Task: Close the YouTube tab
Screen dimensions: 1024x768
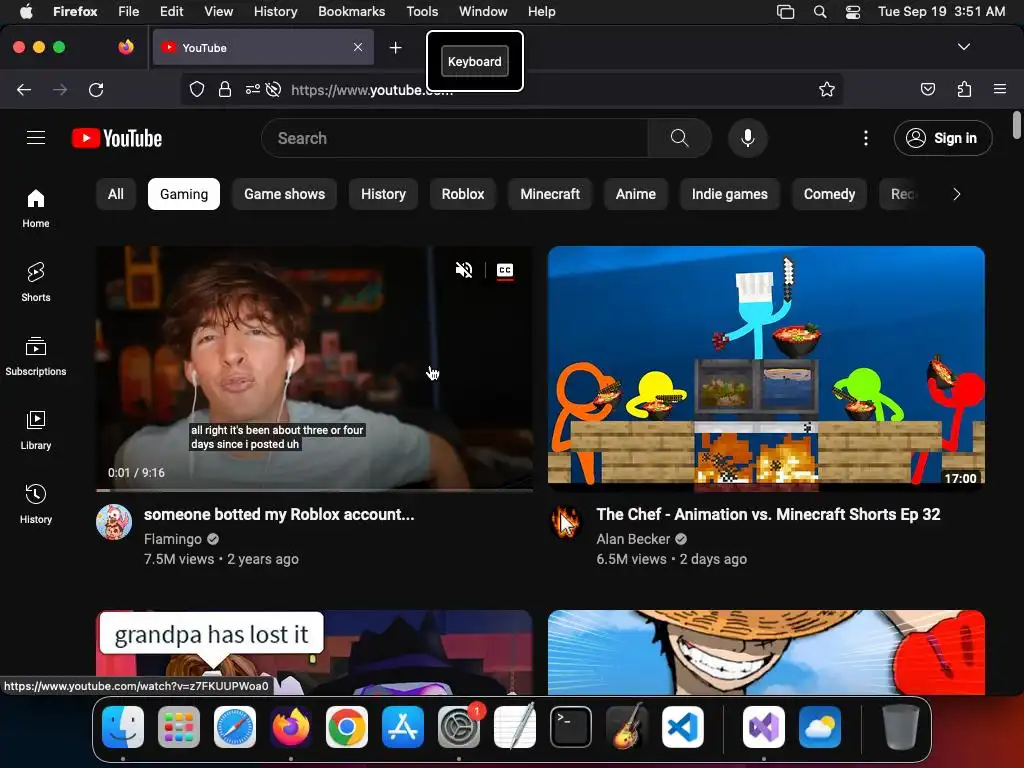Action: 358,47
